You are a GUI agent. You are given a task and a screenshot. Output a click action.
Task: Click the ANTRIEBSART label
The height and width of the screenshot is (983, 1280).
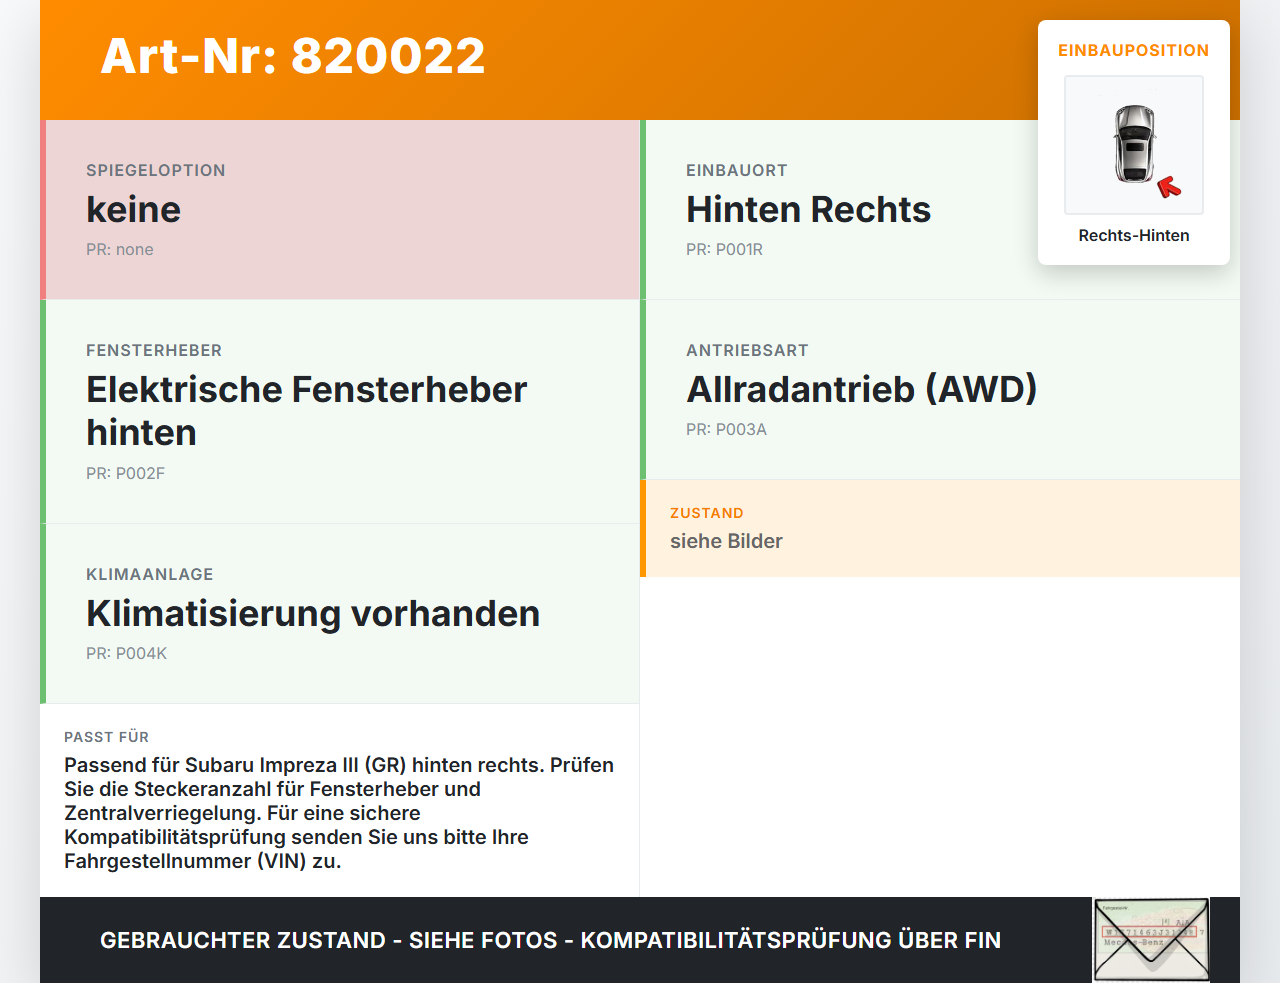[x=747, y=350]
